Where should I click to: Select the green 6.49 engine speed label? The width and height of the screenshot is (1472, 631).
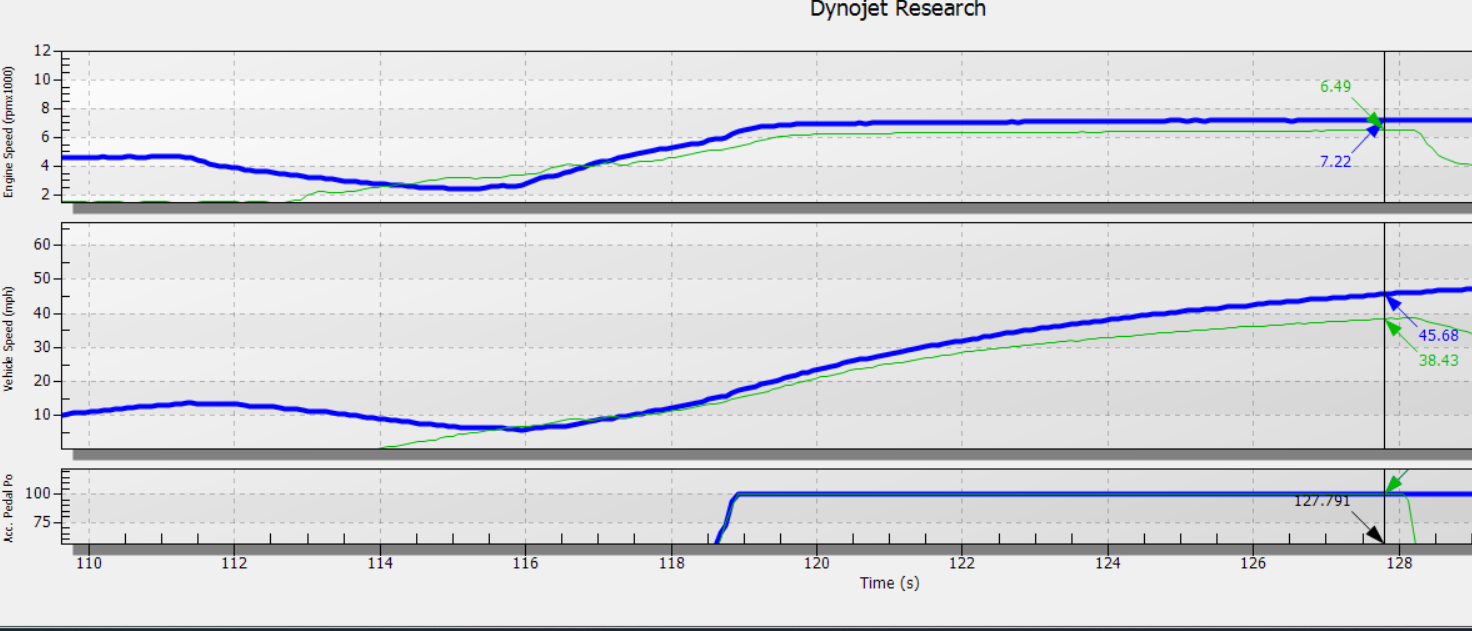[x=1335, y=87]
